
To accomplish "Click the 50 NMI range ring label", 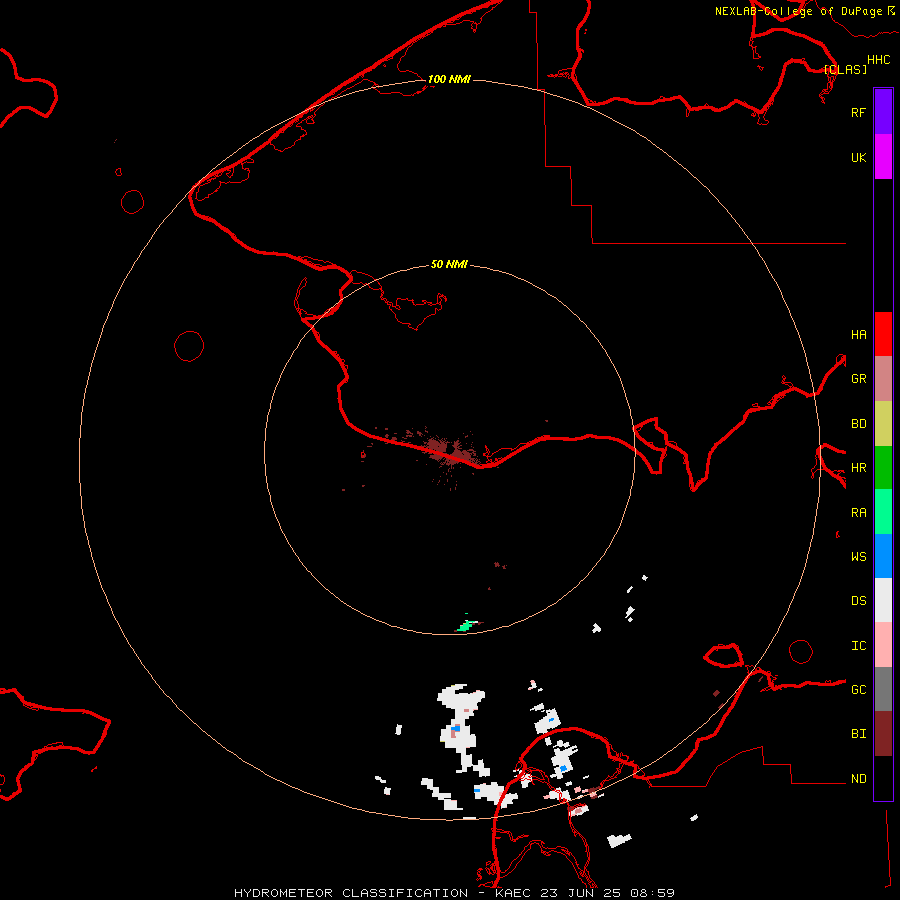I will [449, 264].
